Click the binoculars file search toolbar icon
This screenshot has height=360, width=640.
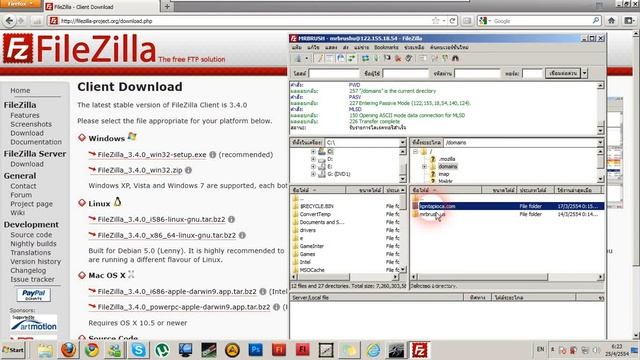(x=455, y=59)
